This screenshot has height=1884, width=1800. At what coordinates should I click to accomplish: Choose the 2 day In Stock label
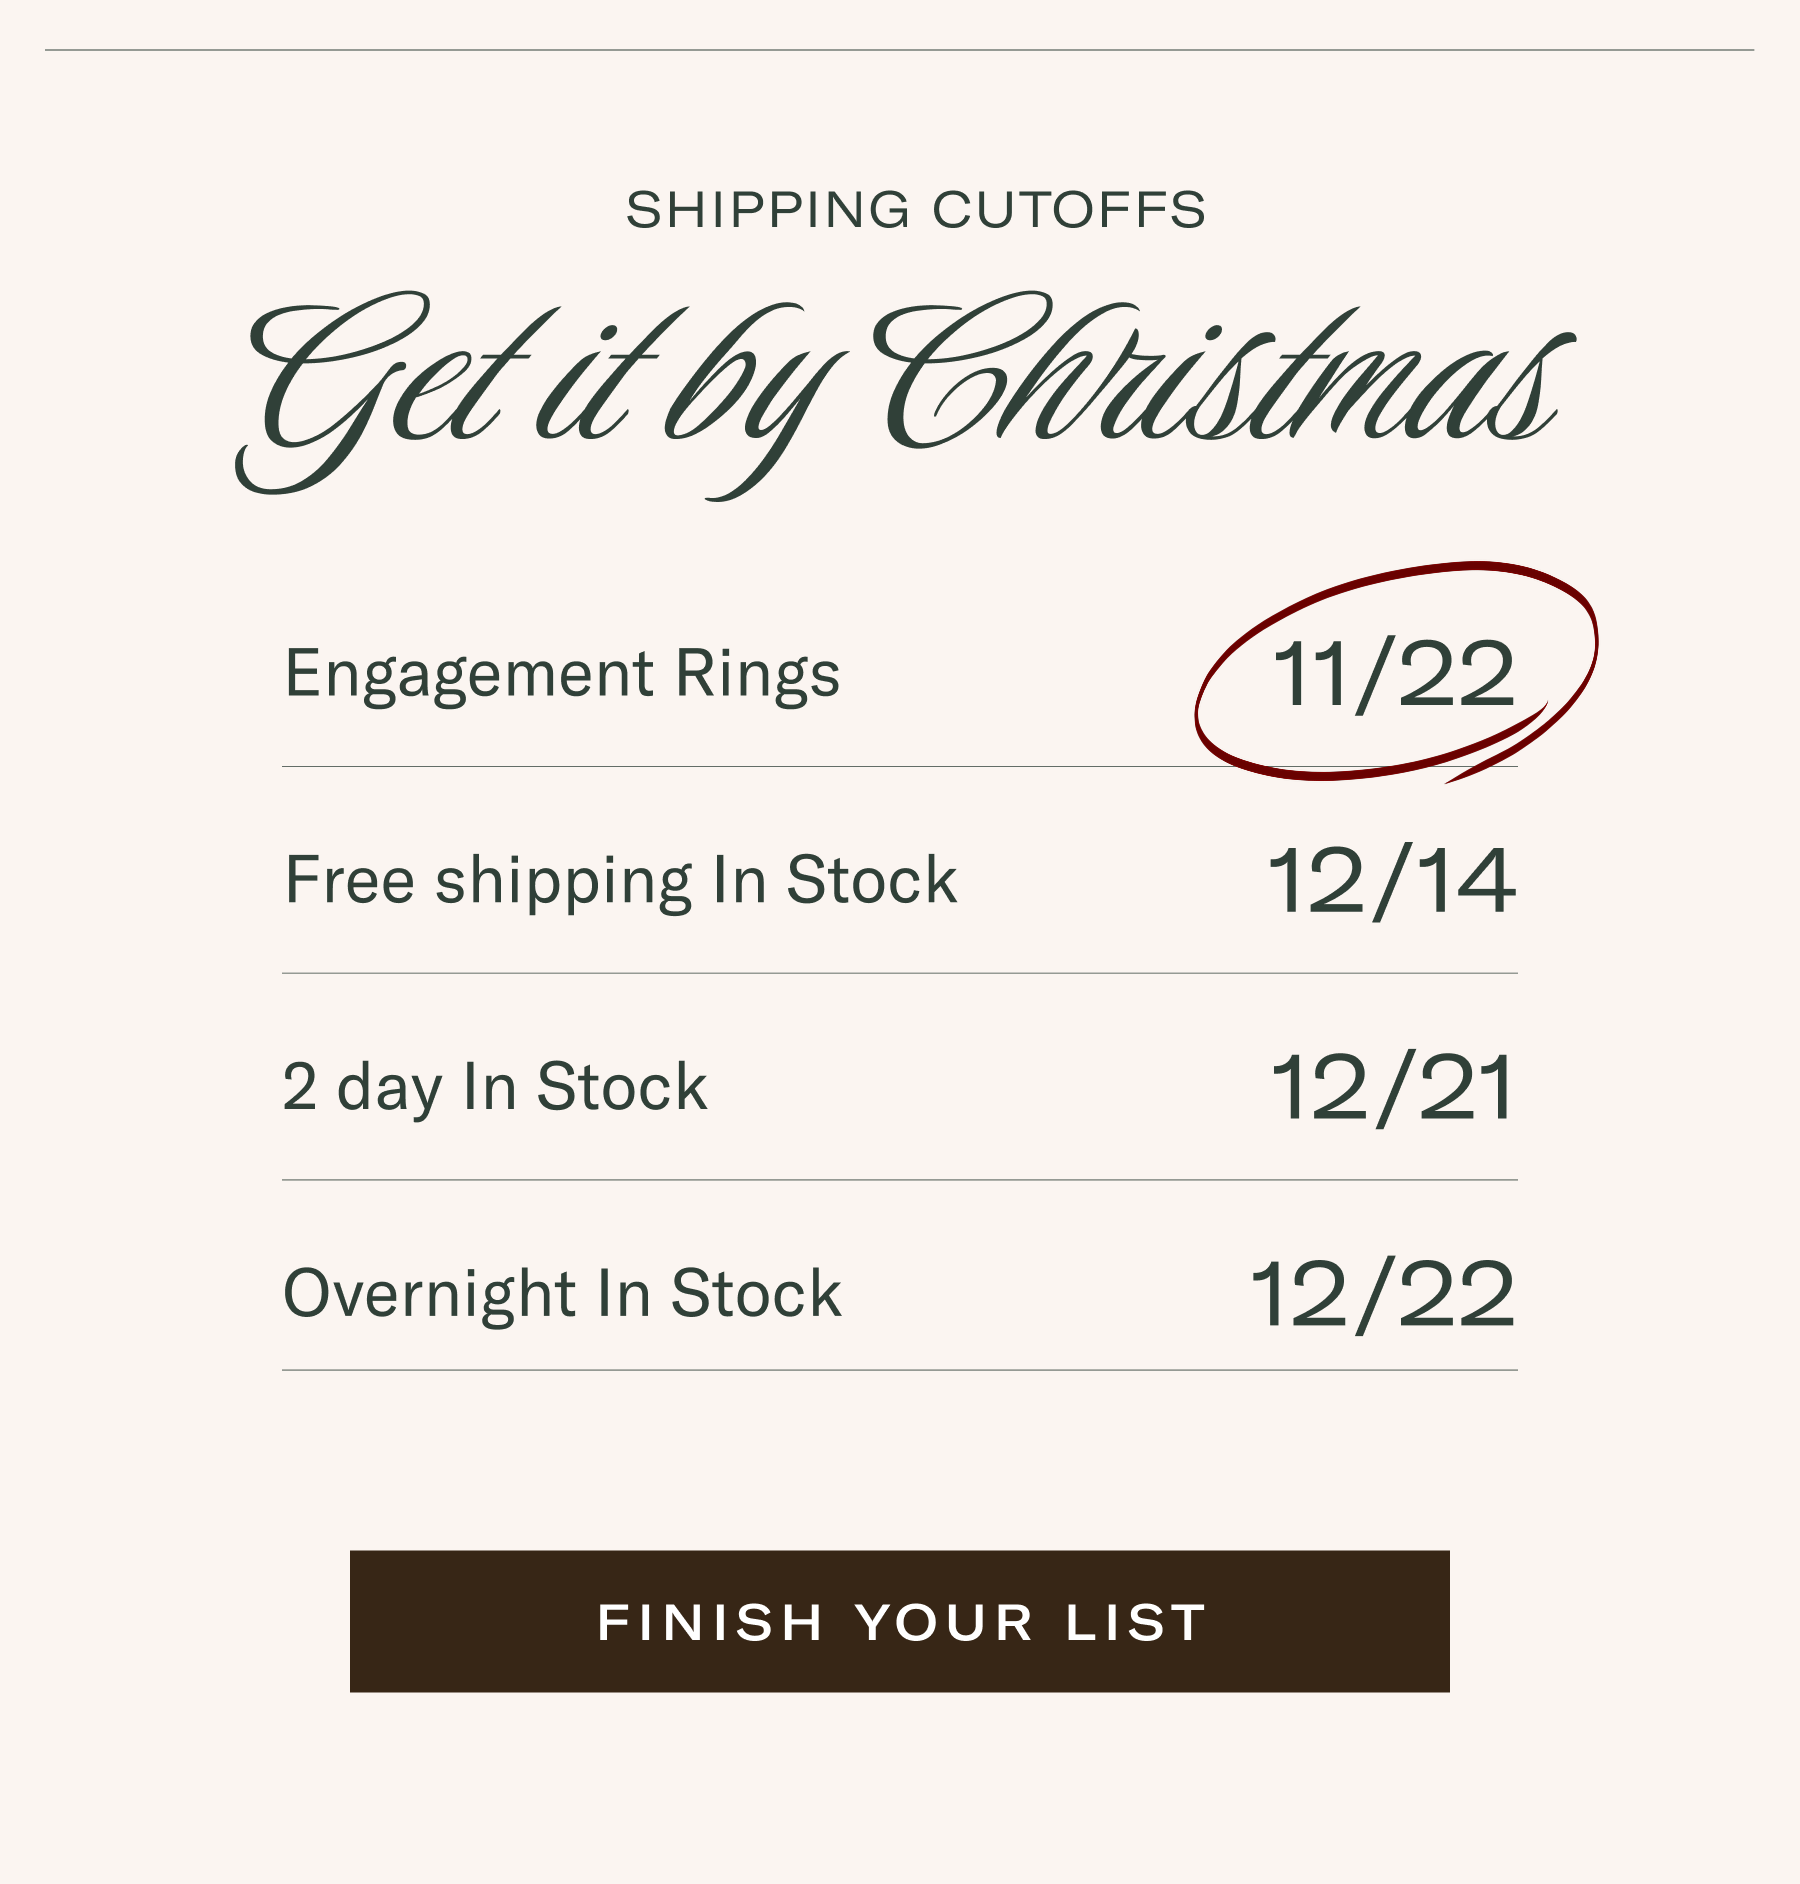pyautogui.click(x=495, y=1087)
